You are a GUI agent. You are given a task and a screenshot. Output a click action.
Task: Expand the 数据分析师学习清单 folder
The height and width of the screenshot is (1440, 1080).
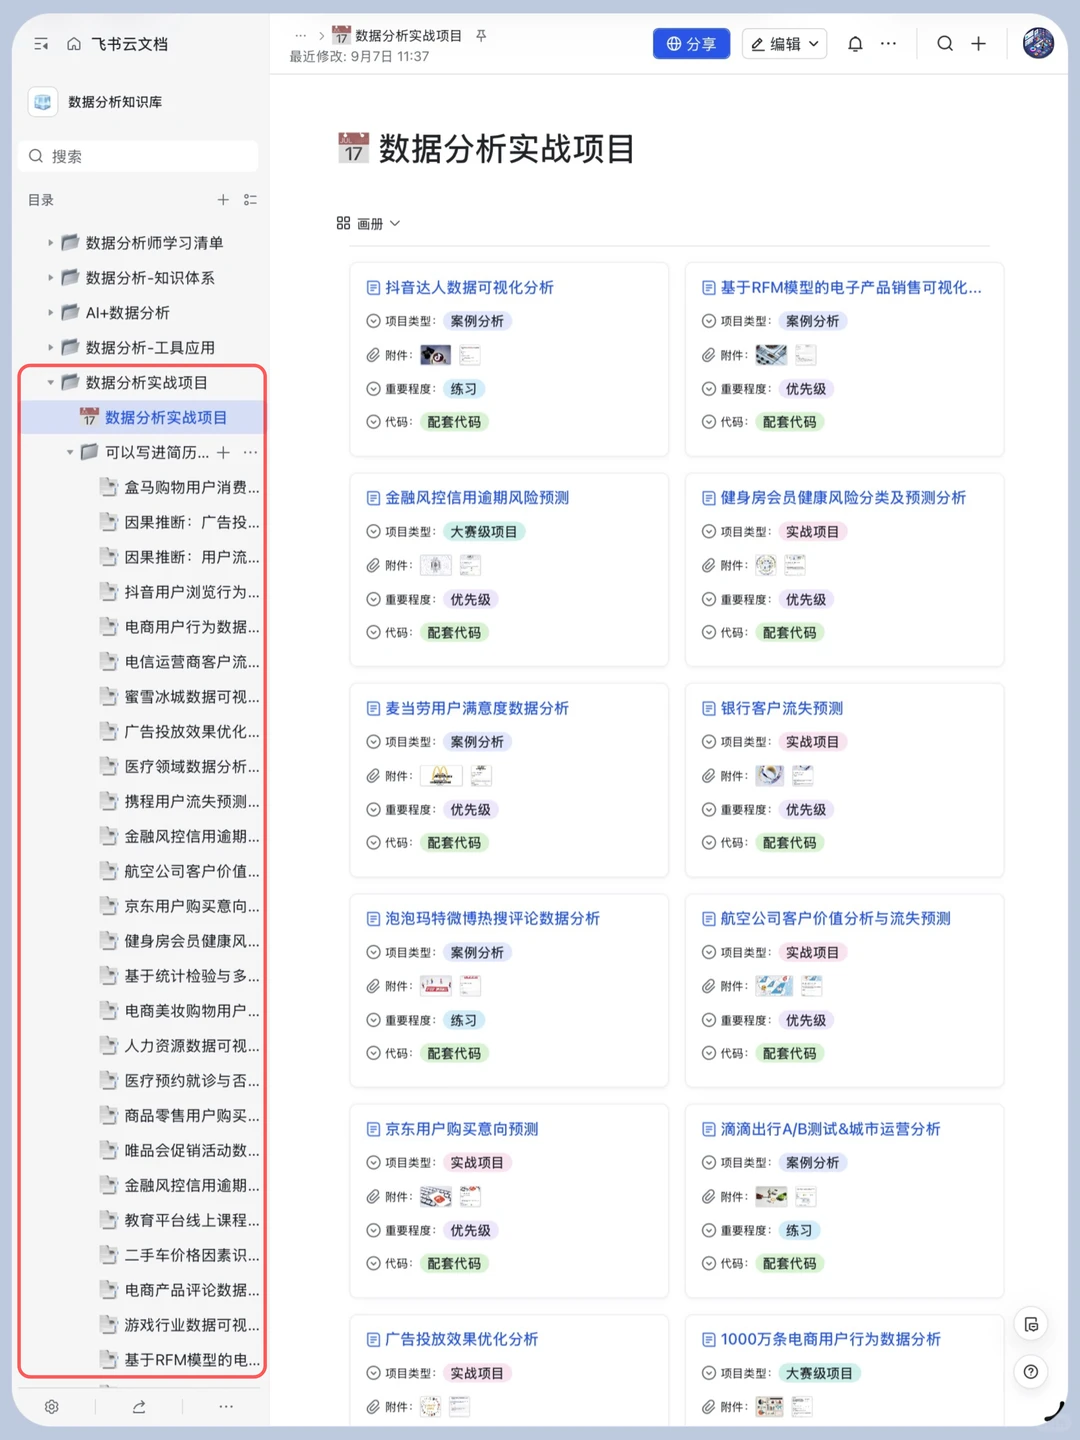pos(51,243)
